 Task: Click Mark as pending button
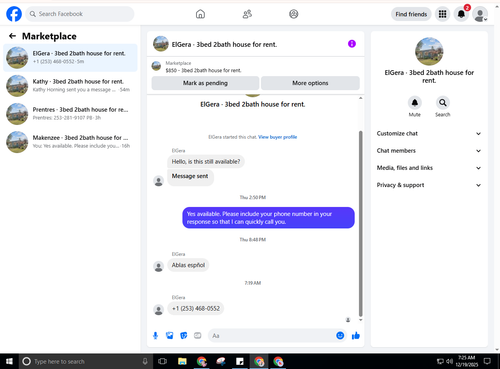click(x=205, y=83)
